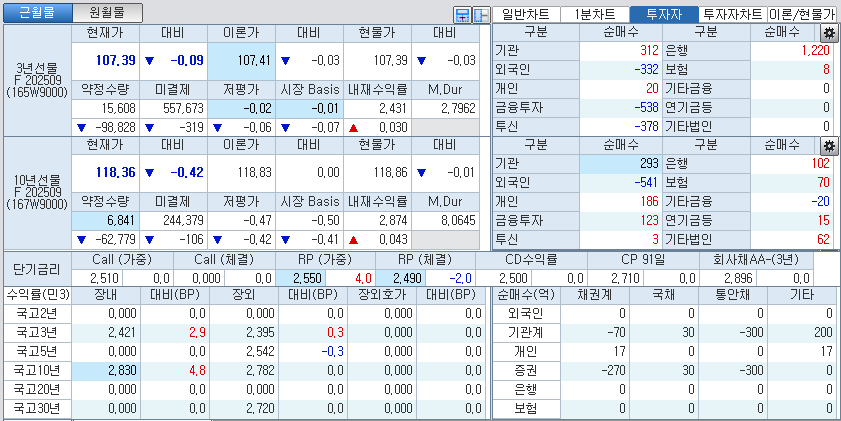
Task: Click the horizontal split layout icon
Action: pyautogui.click(x=461, y=15)
